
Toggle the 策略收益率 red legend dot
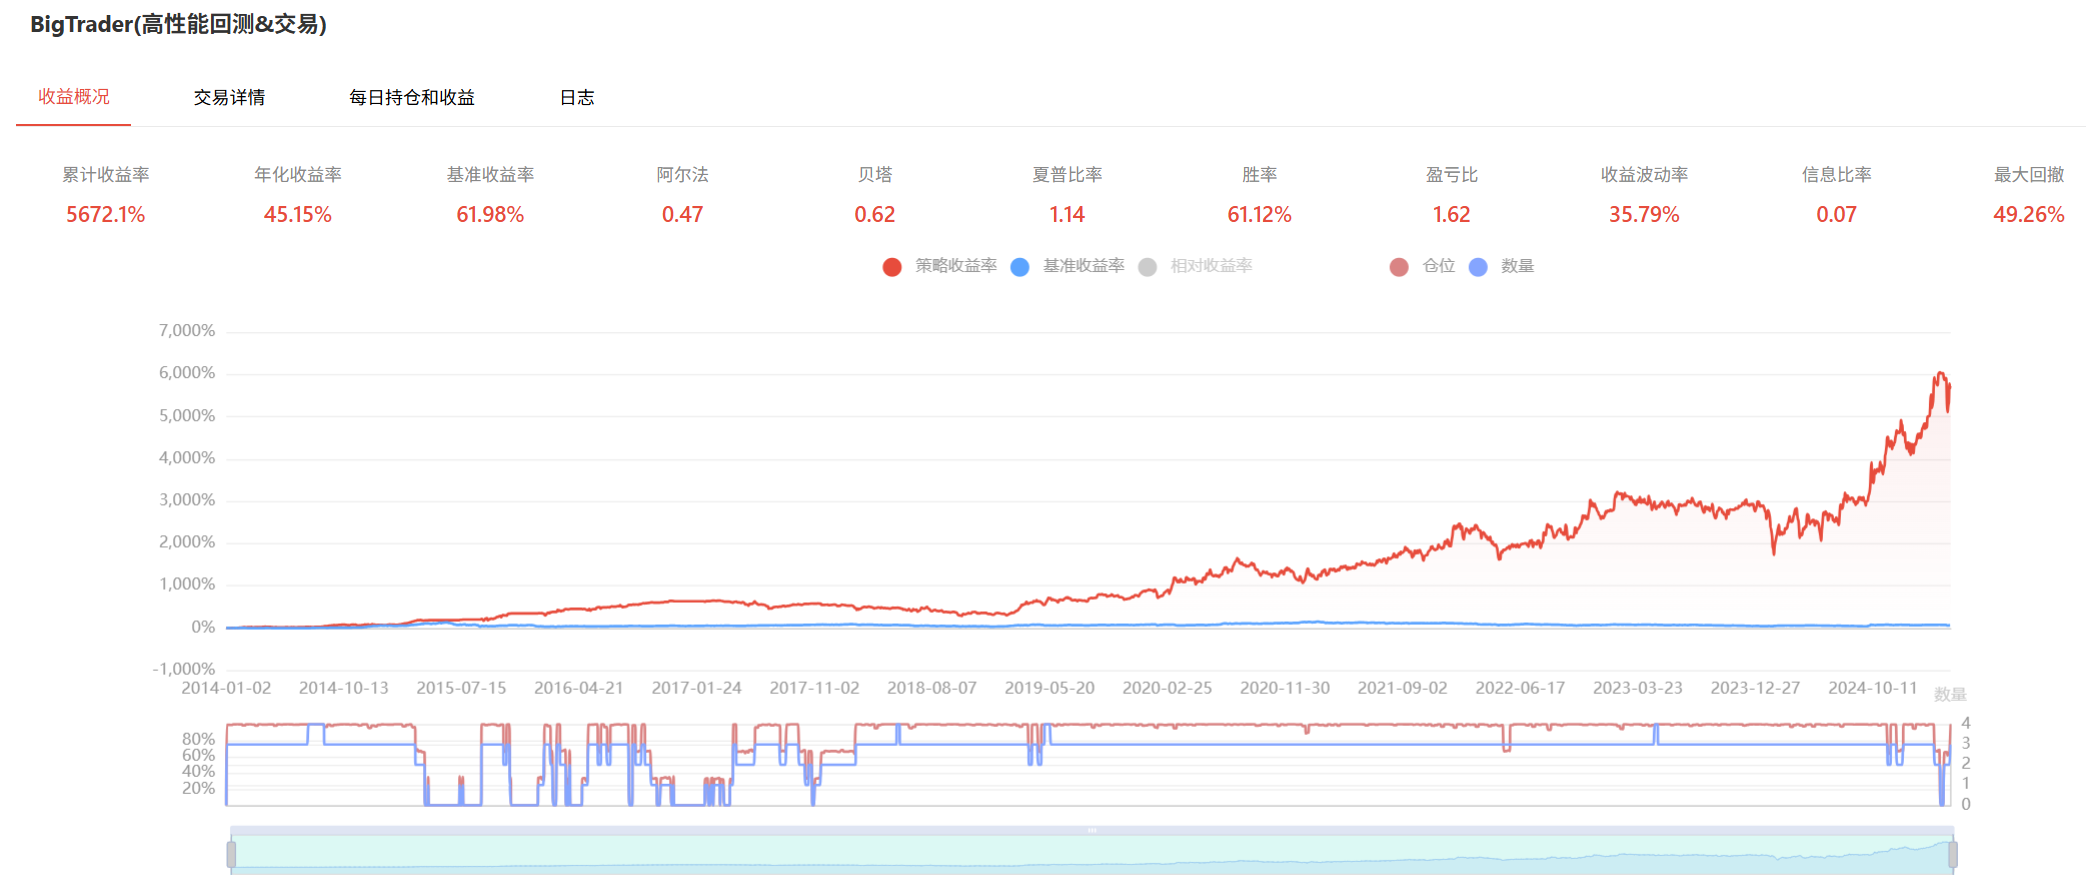(892, 267)
